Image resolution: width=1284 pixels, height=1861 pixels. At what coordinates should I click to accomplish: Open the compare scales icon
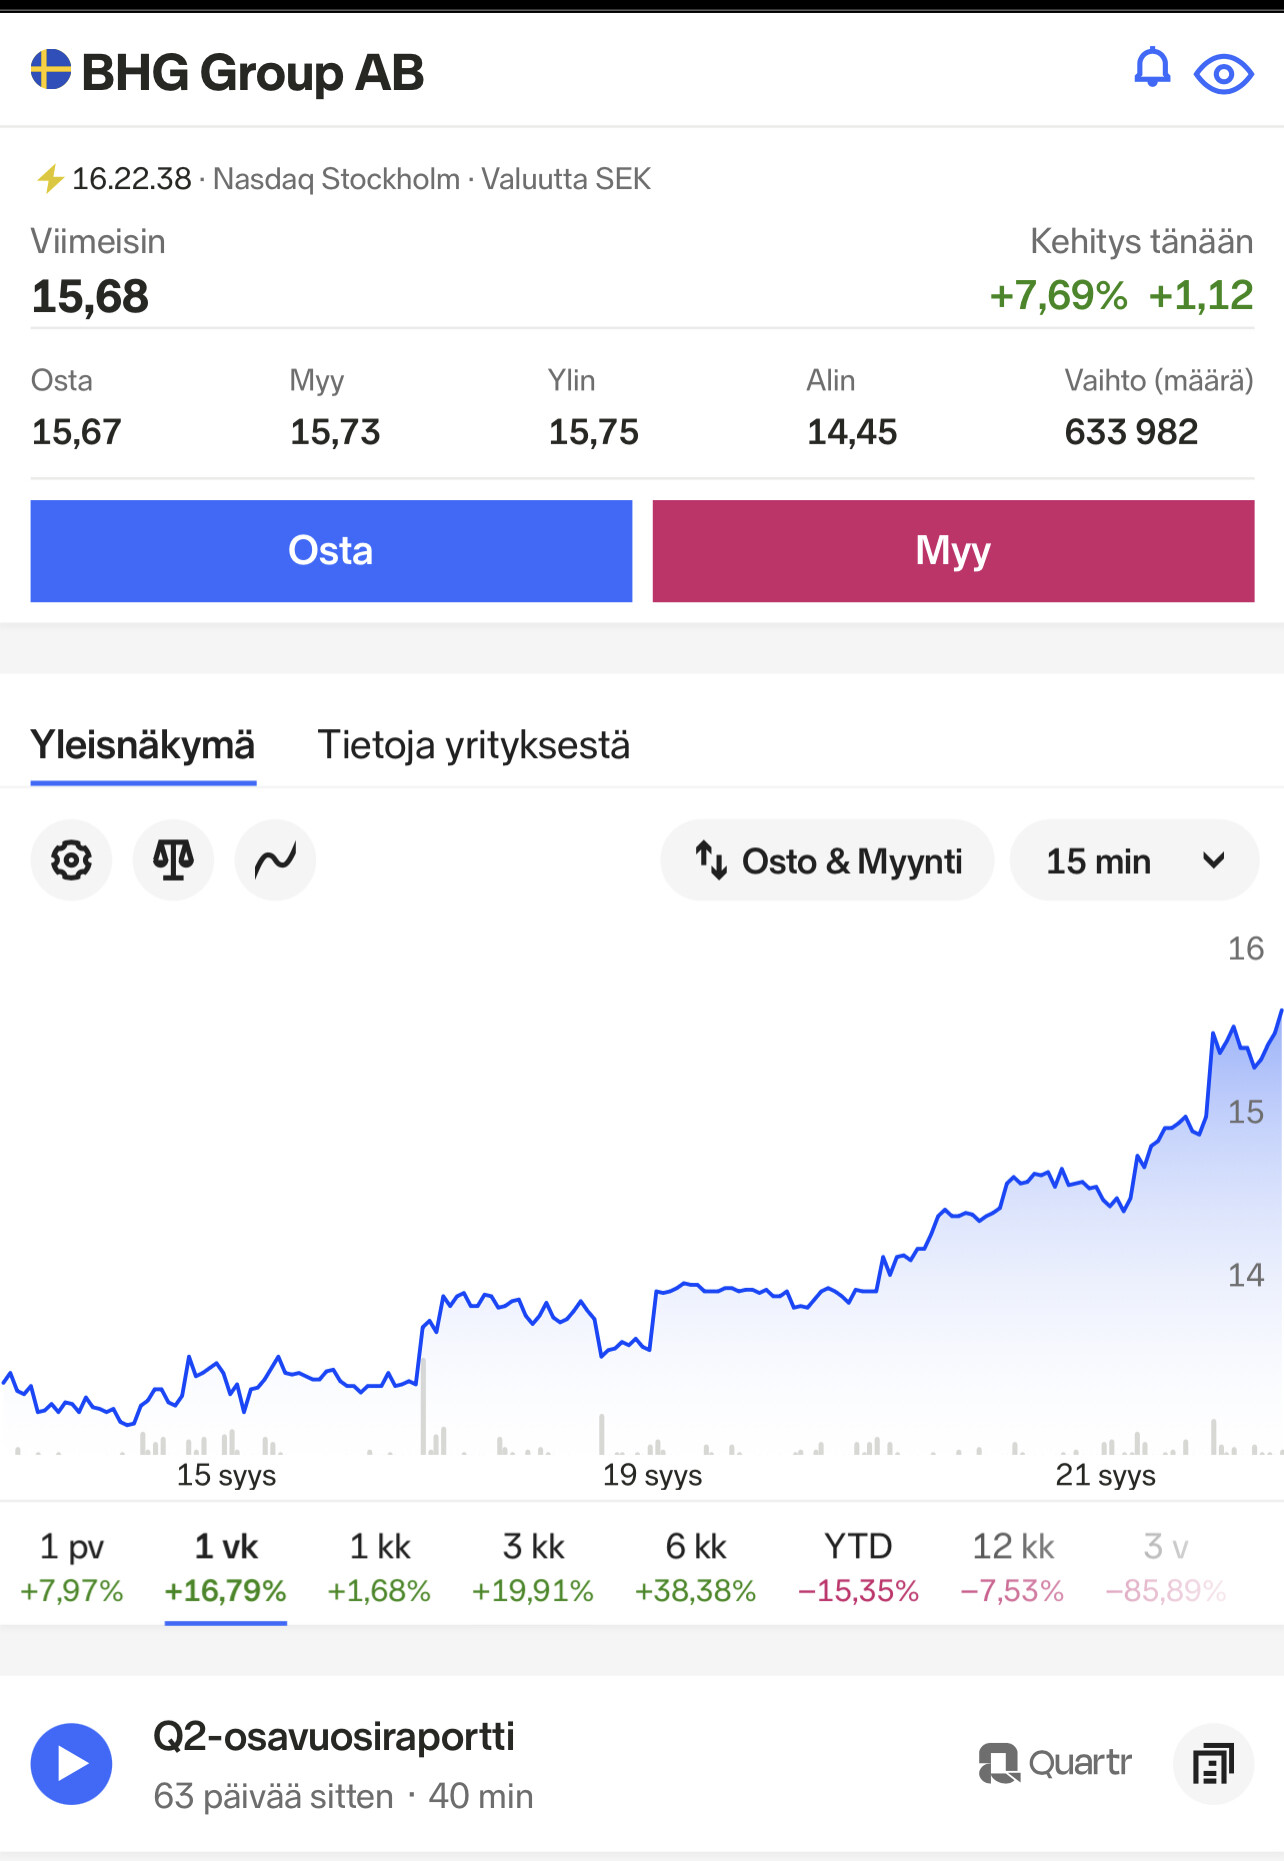pos(173,860)
